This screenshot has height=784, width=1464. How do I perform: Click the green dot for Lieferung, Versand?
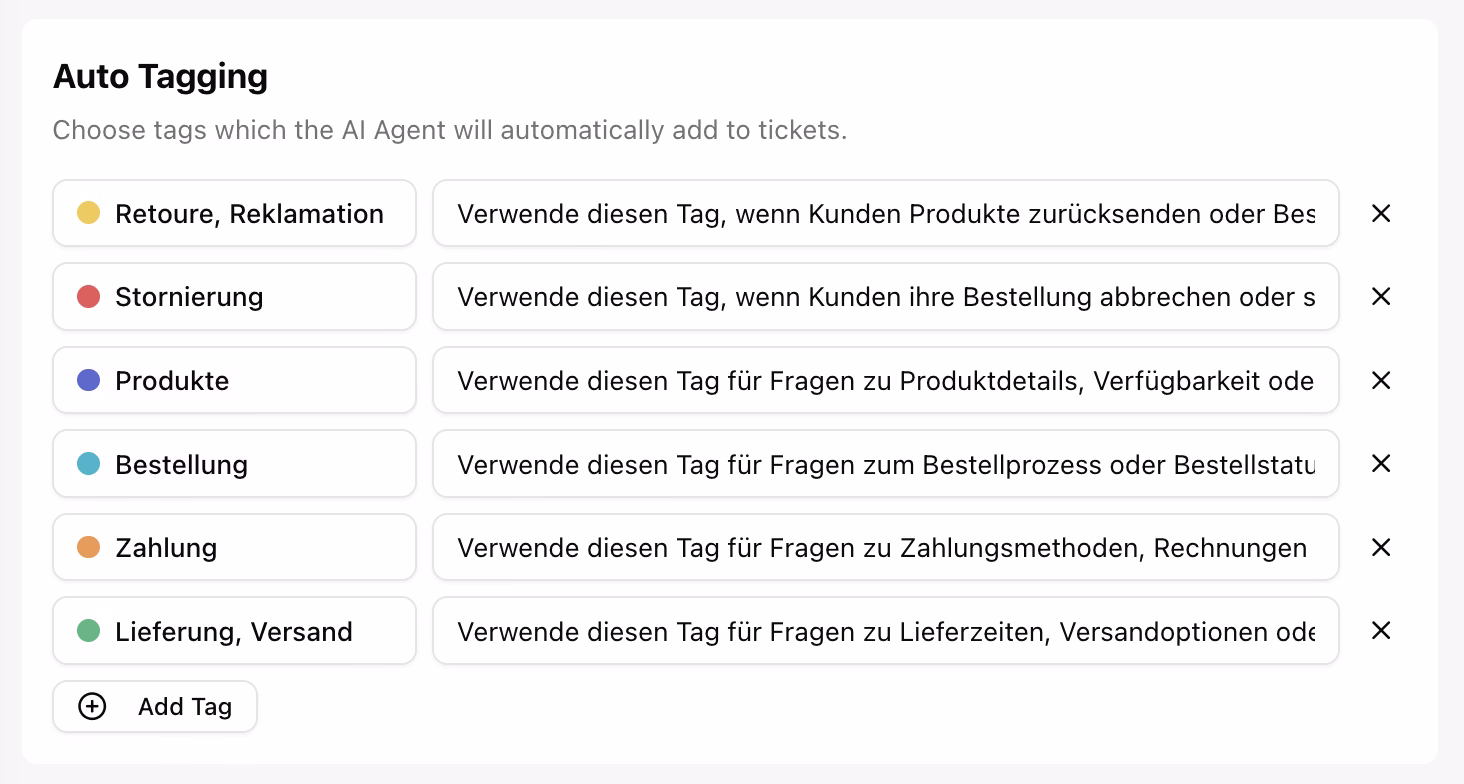tap(88, 631)
